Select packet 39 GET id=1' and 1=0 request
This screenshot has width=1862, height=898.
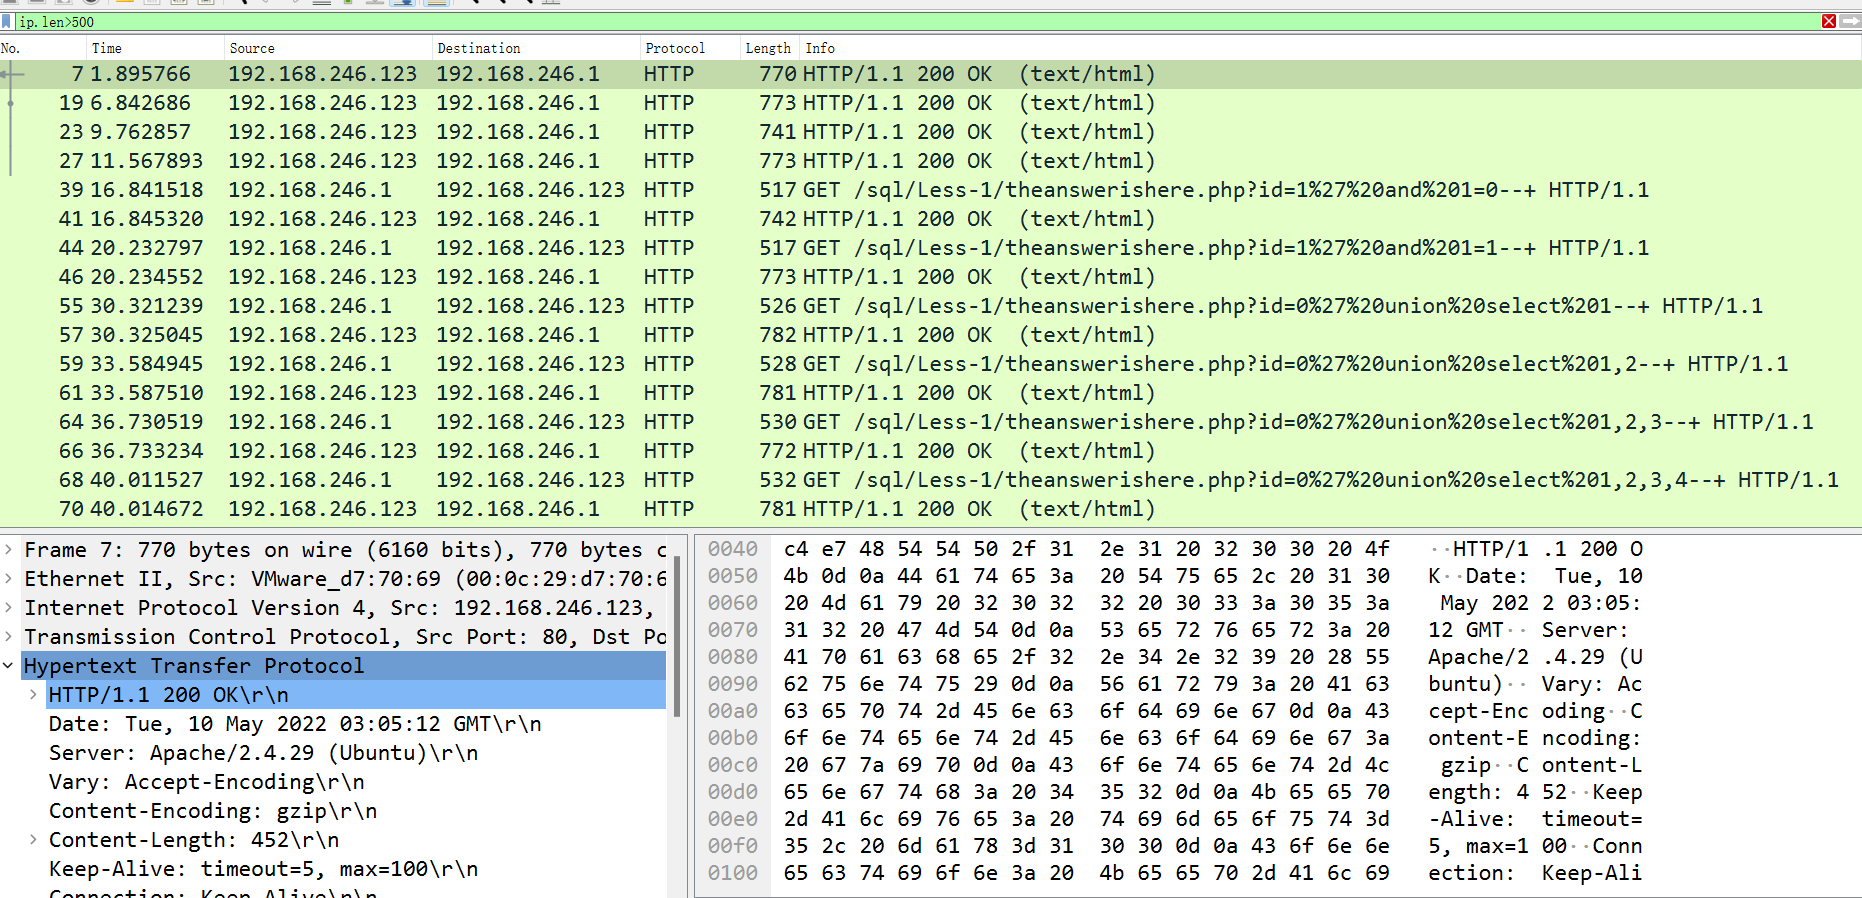[x=931, y=190]
